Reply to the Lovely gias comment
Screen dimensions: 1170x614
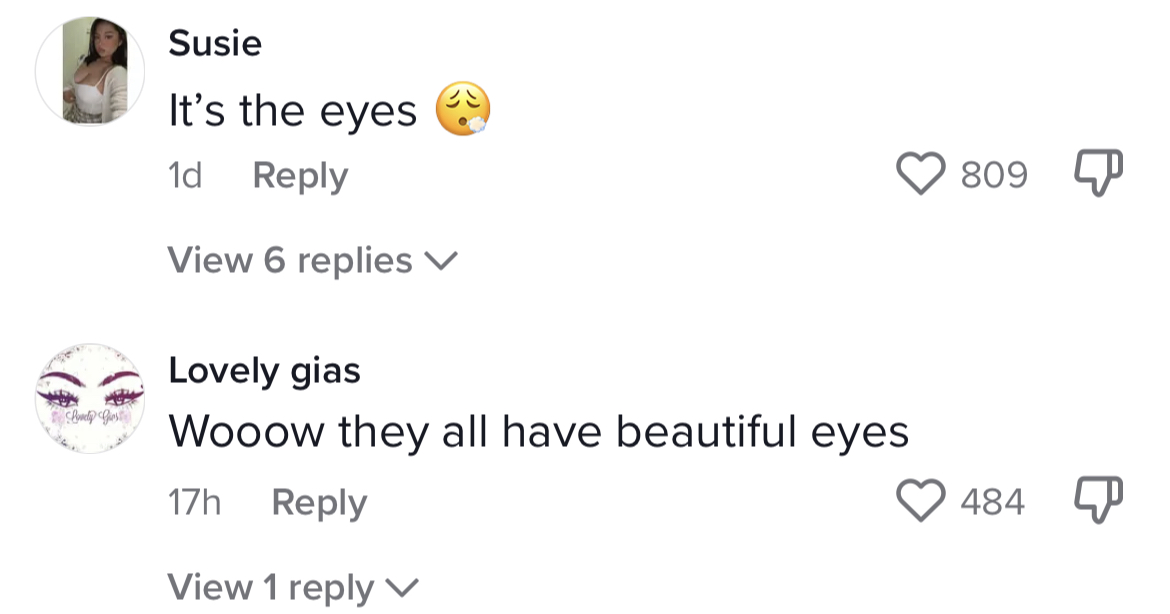(319, 503)
